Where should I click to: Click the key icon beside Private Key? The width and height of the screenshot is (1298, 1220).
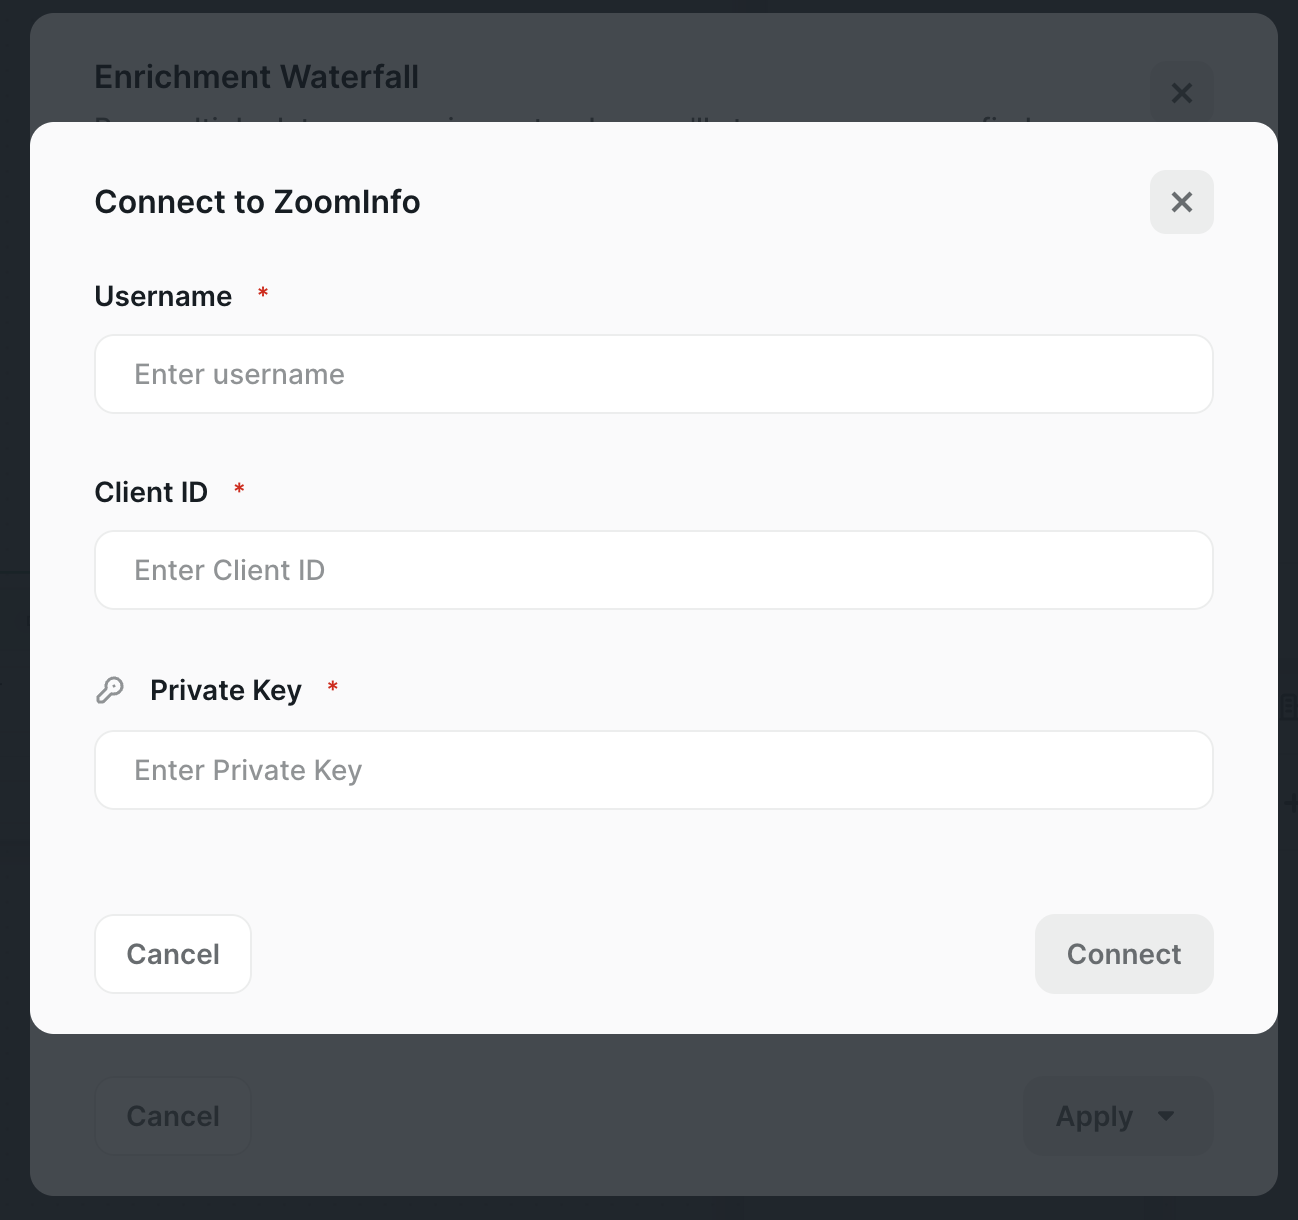pyautogui.click(x=111, y=689)
